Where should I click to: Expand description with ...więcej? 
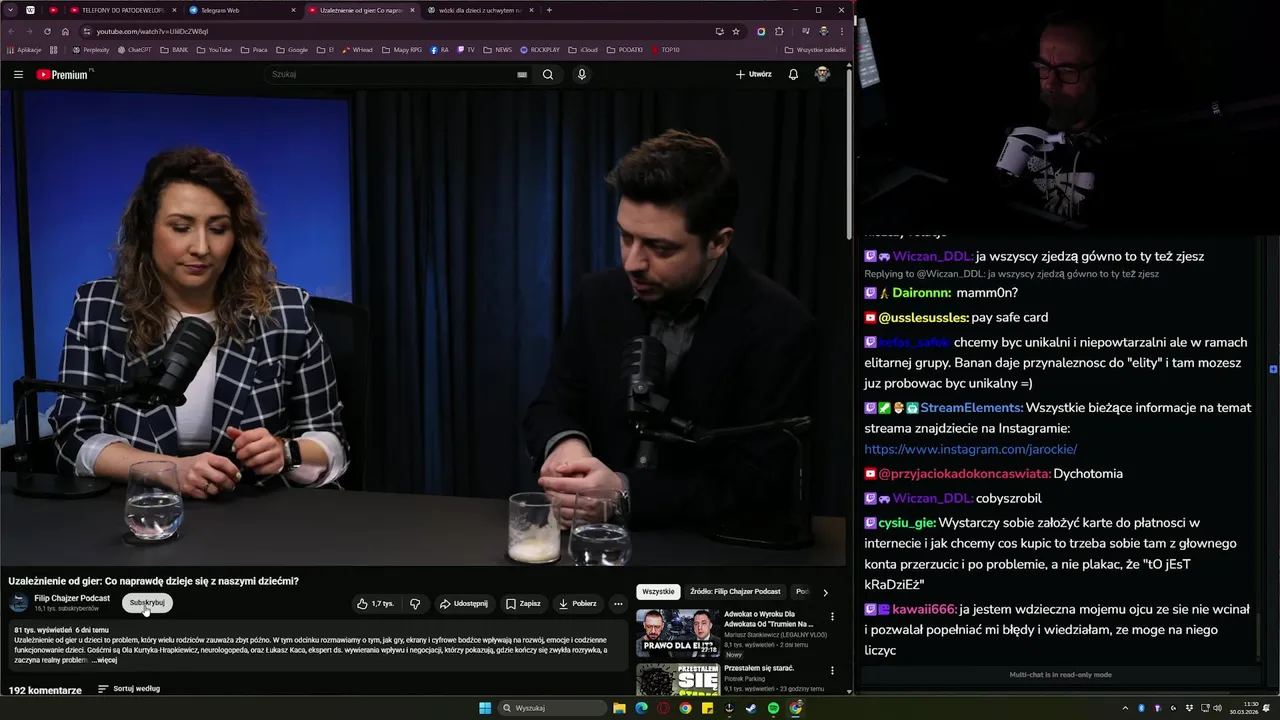[104, 661]
